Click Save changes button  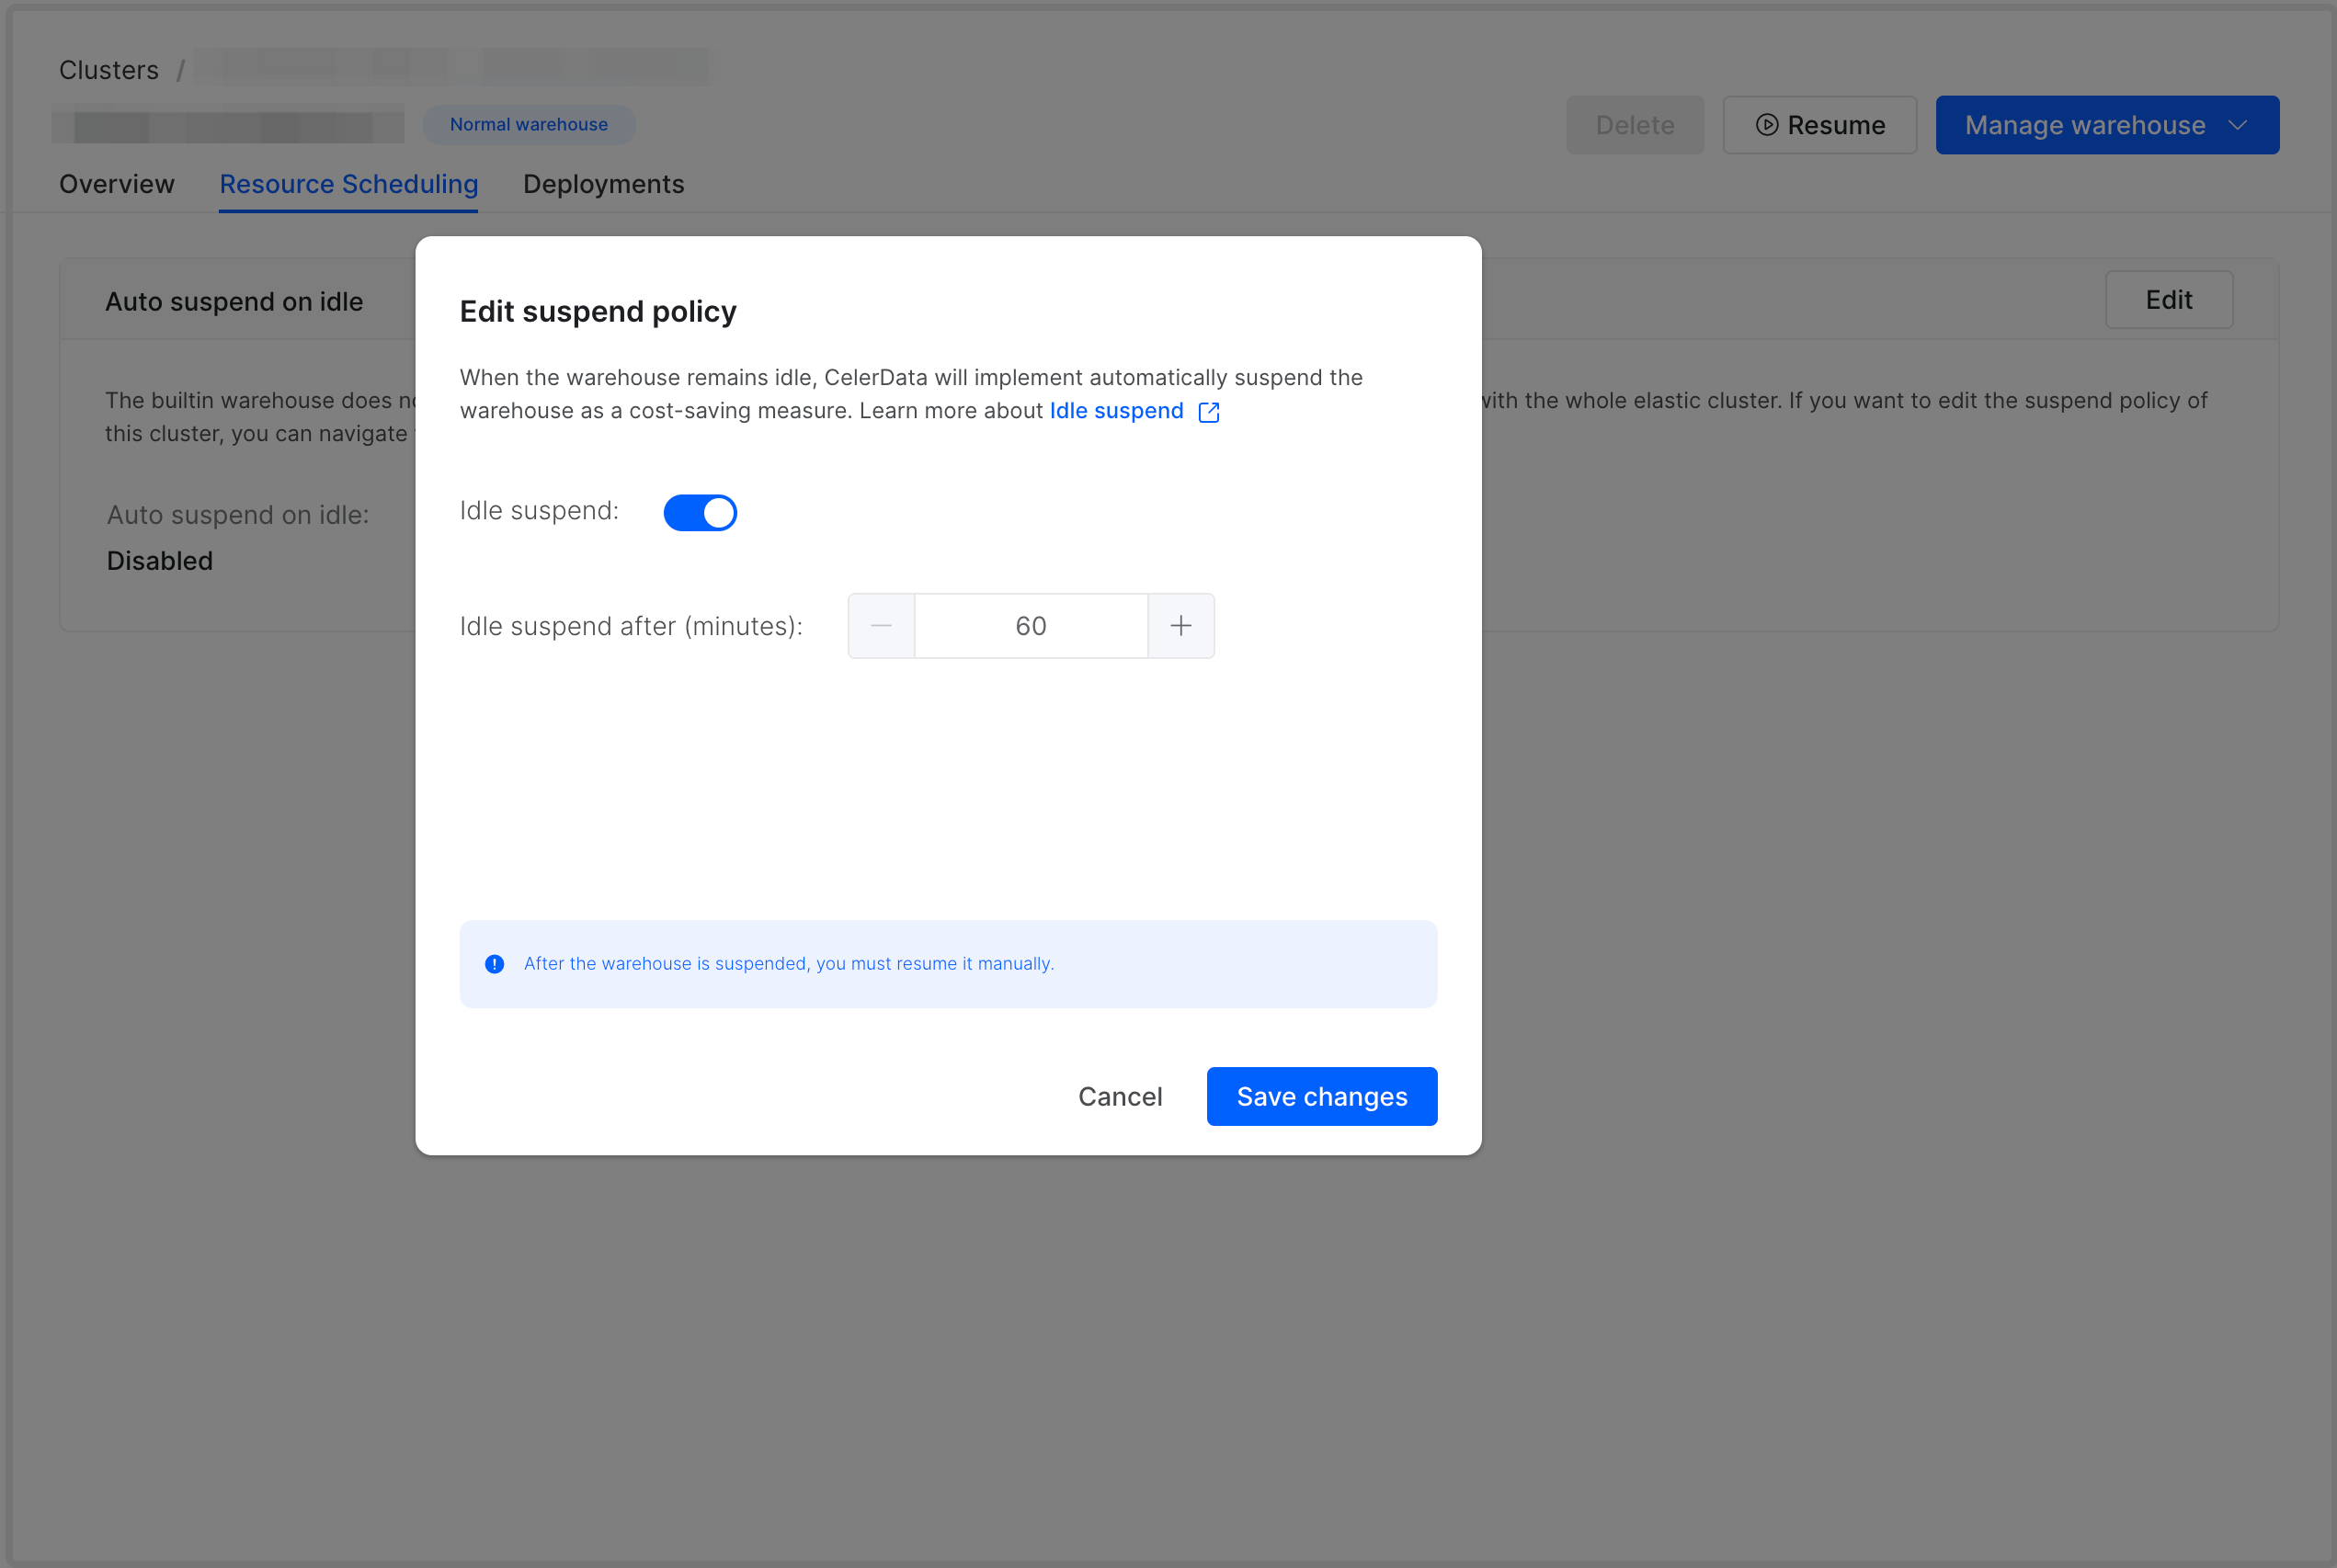tap(1321, 1096)
